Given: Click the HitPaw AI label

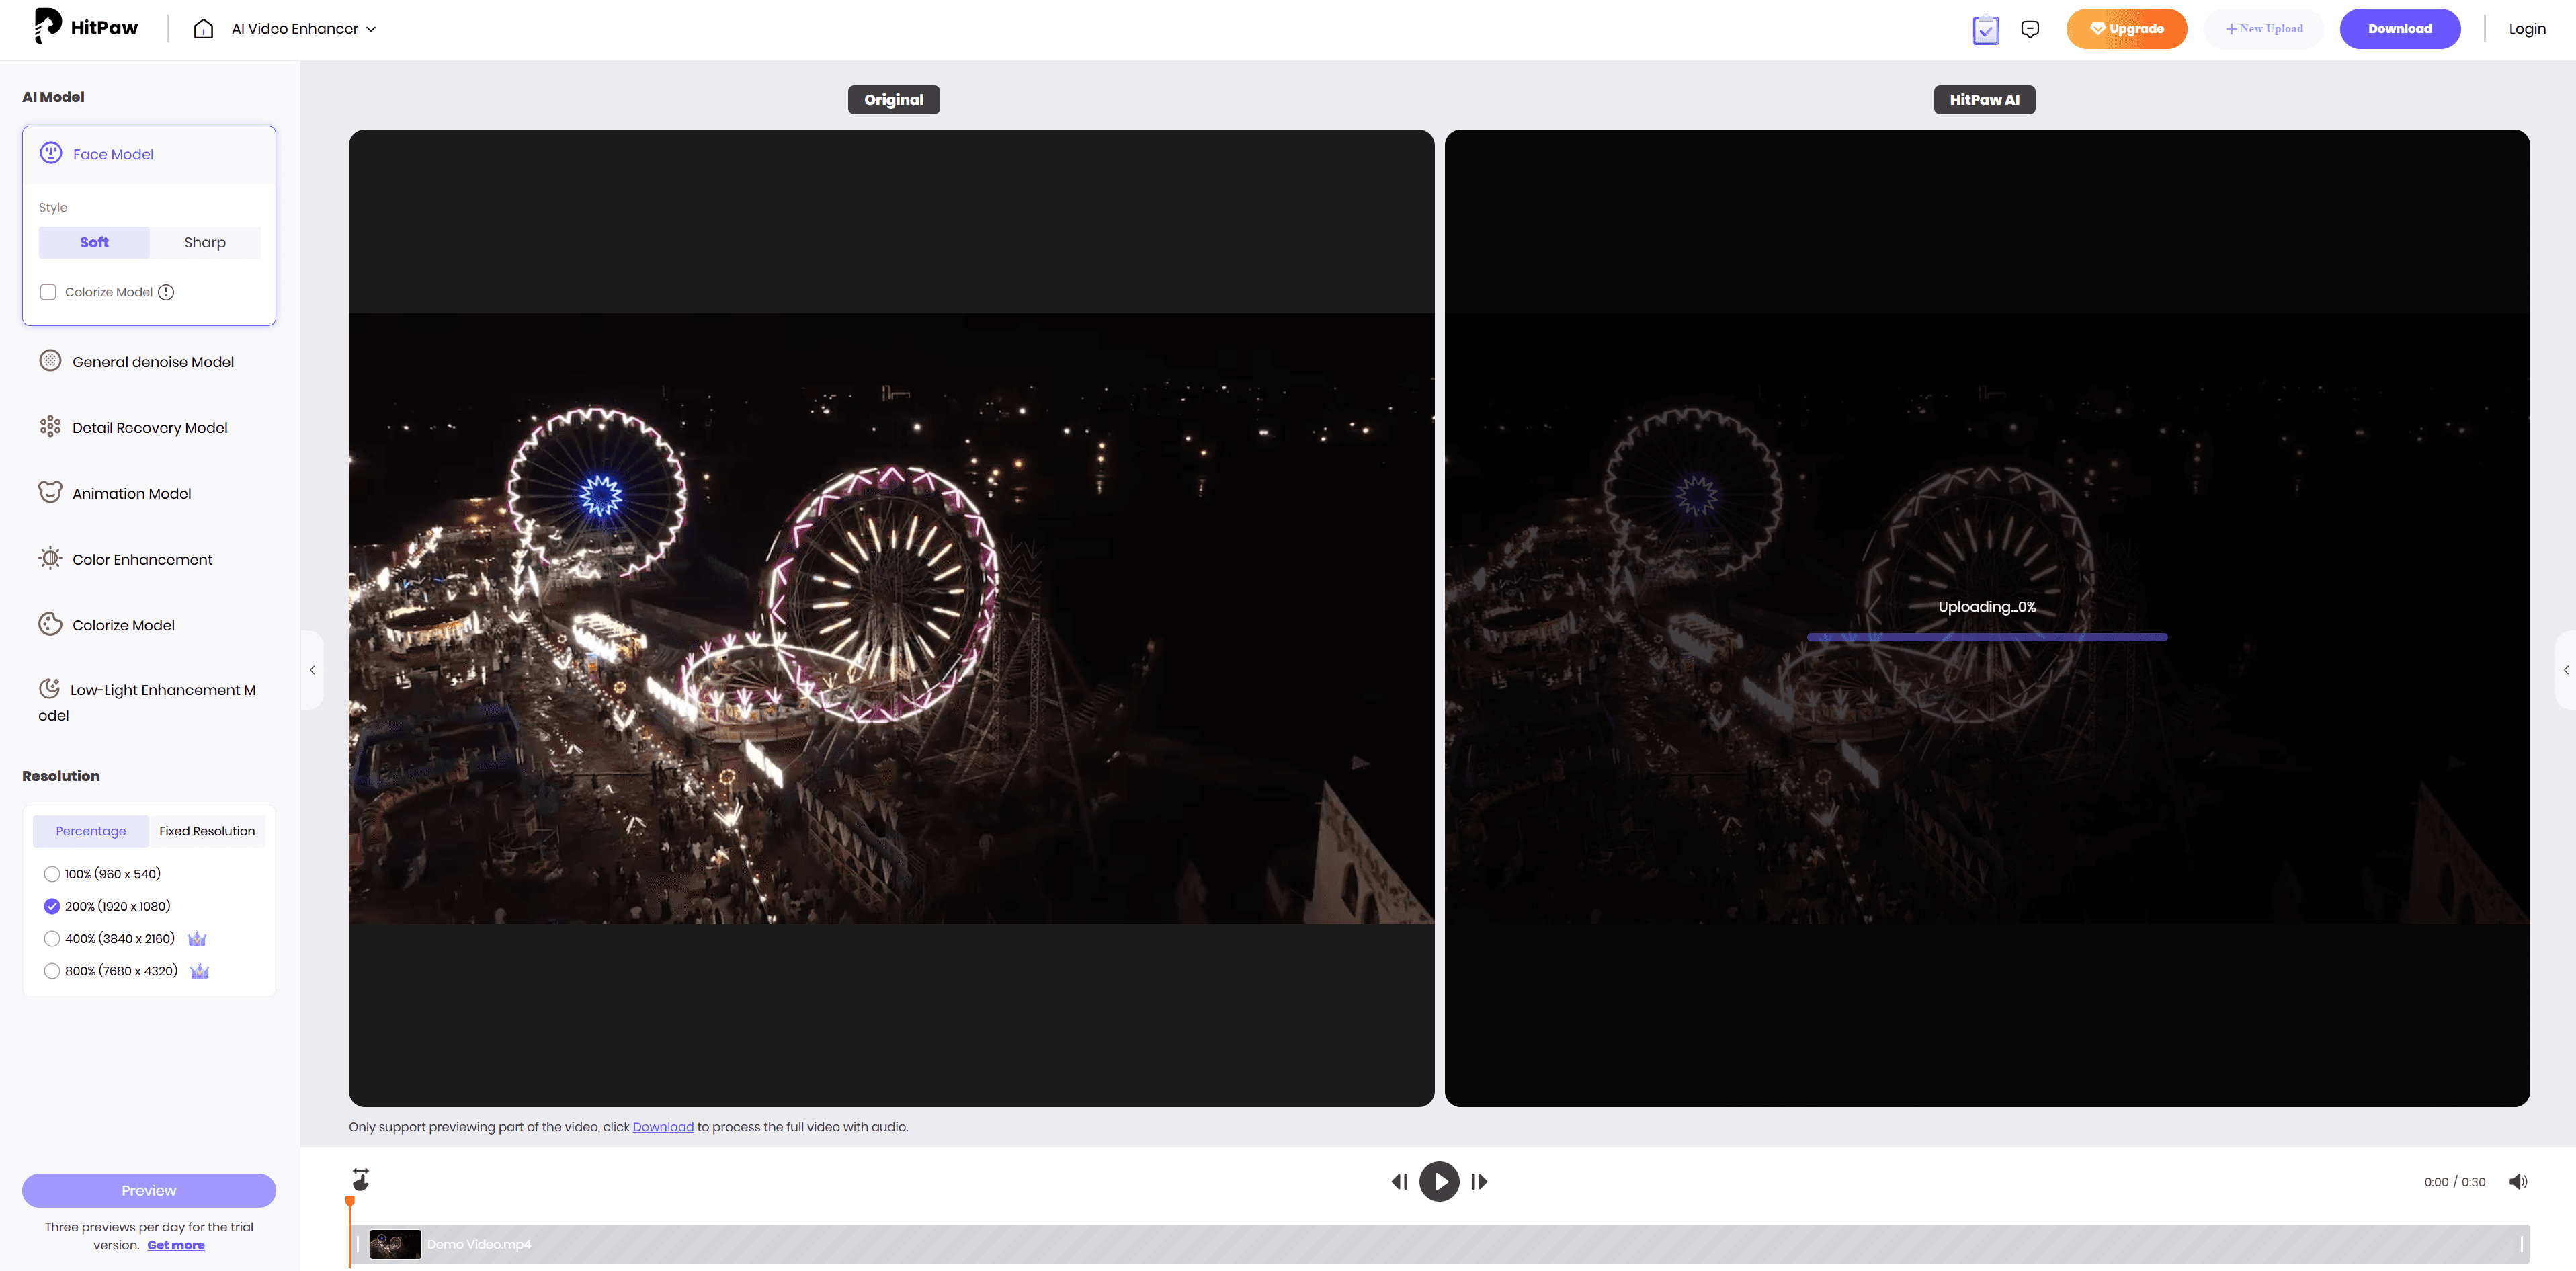Looking at the screenshot, I should [1984, 100].
